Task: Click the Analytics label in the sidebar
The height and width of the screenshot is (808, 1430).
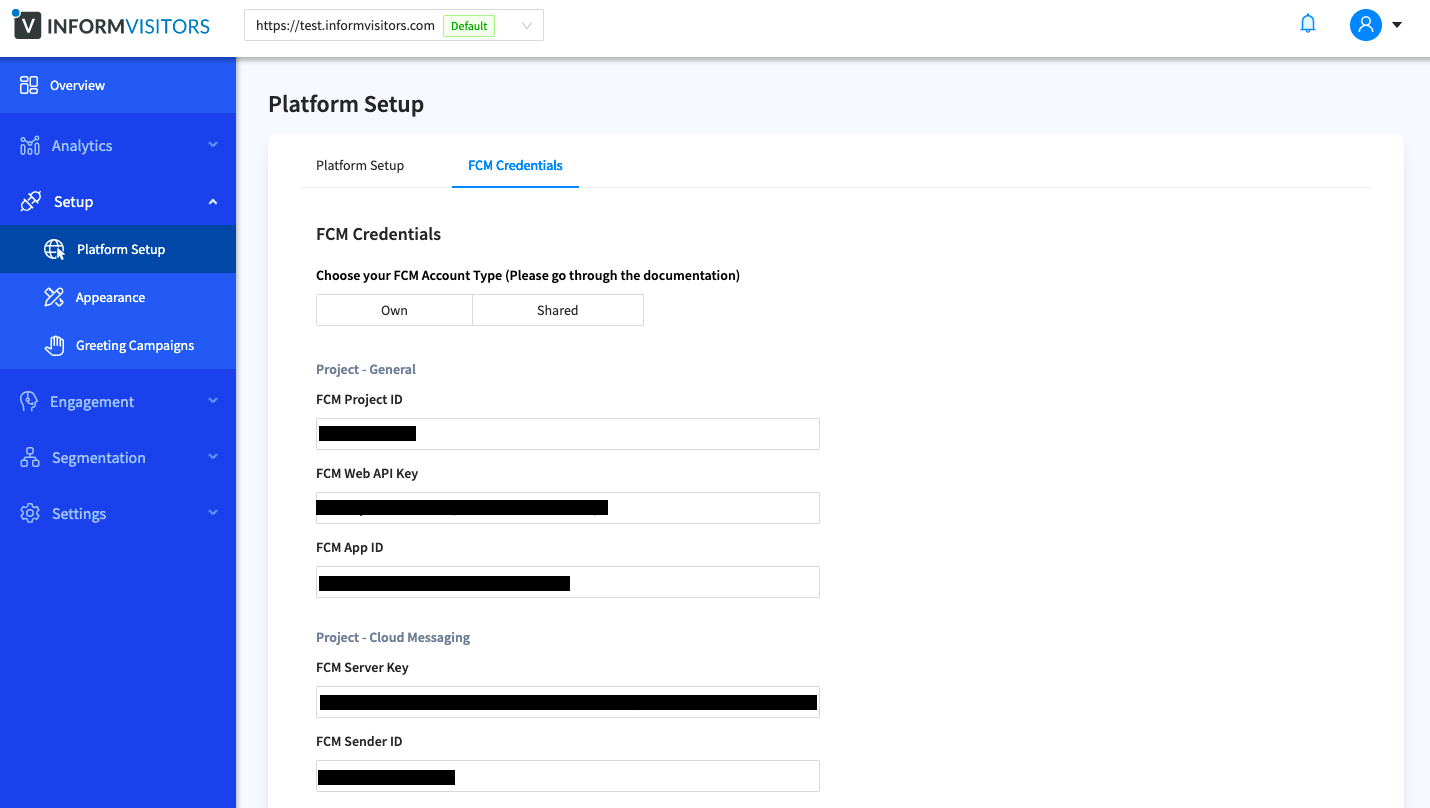Action: pos(82,146)
